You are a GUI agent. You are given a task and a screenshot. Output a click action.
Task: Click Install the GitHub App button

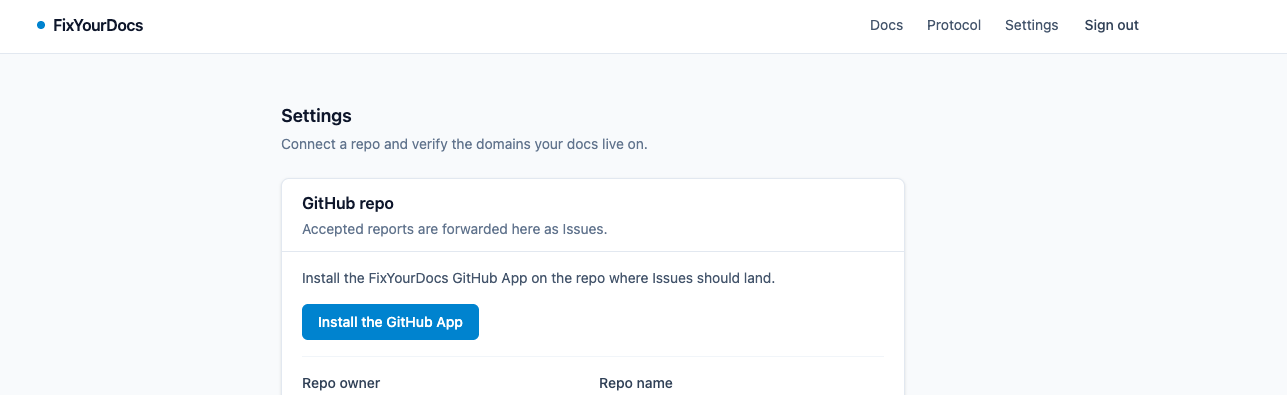tap(390, 322)
